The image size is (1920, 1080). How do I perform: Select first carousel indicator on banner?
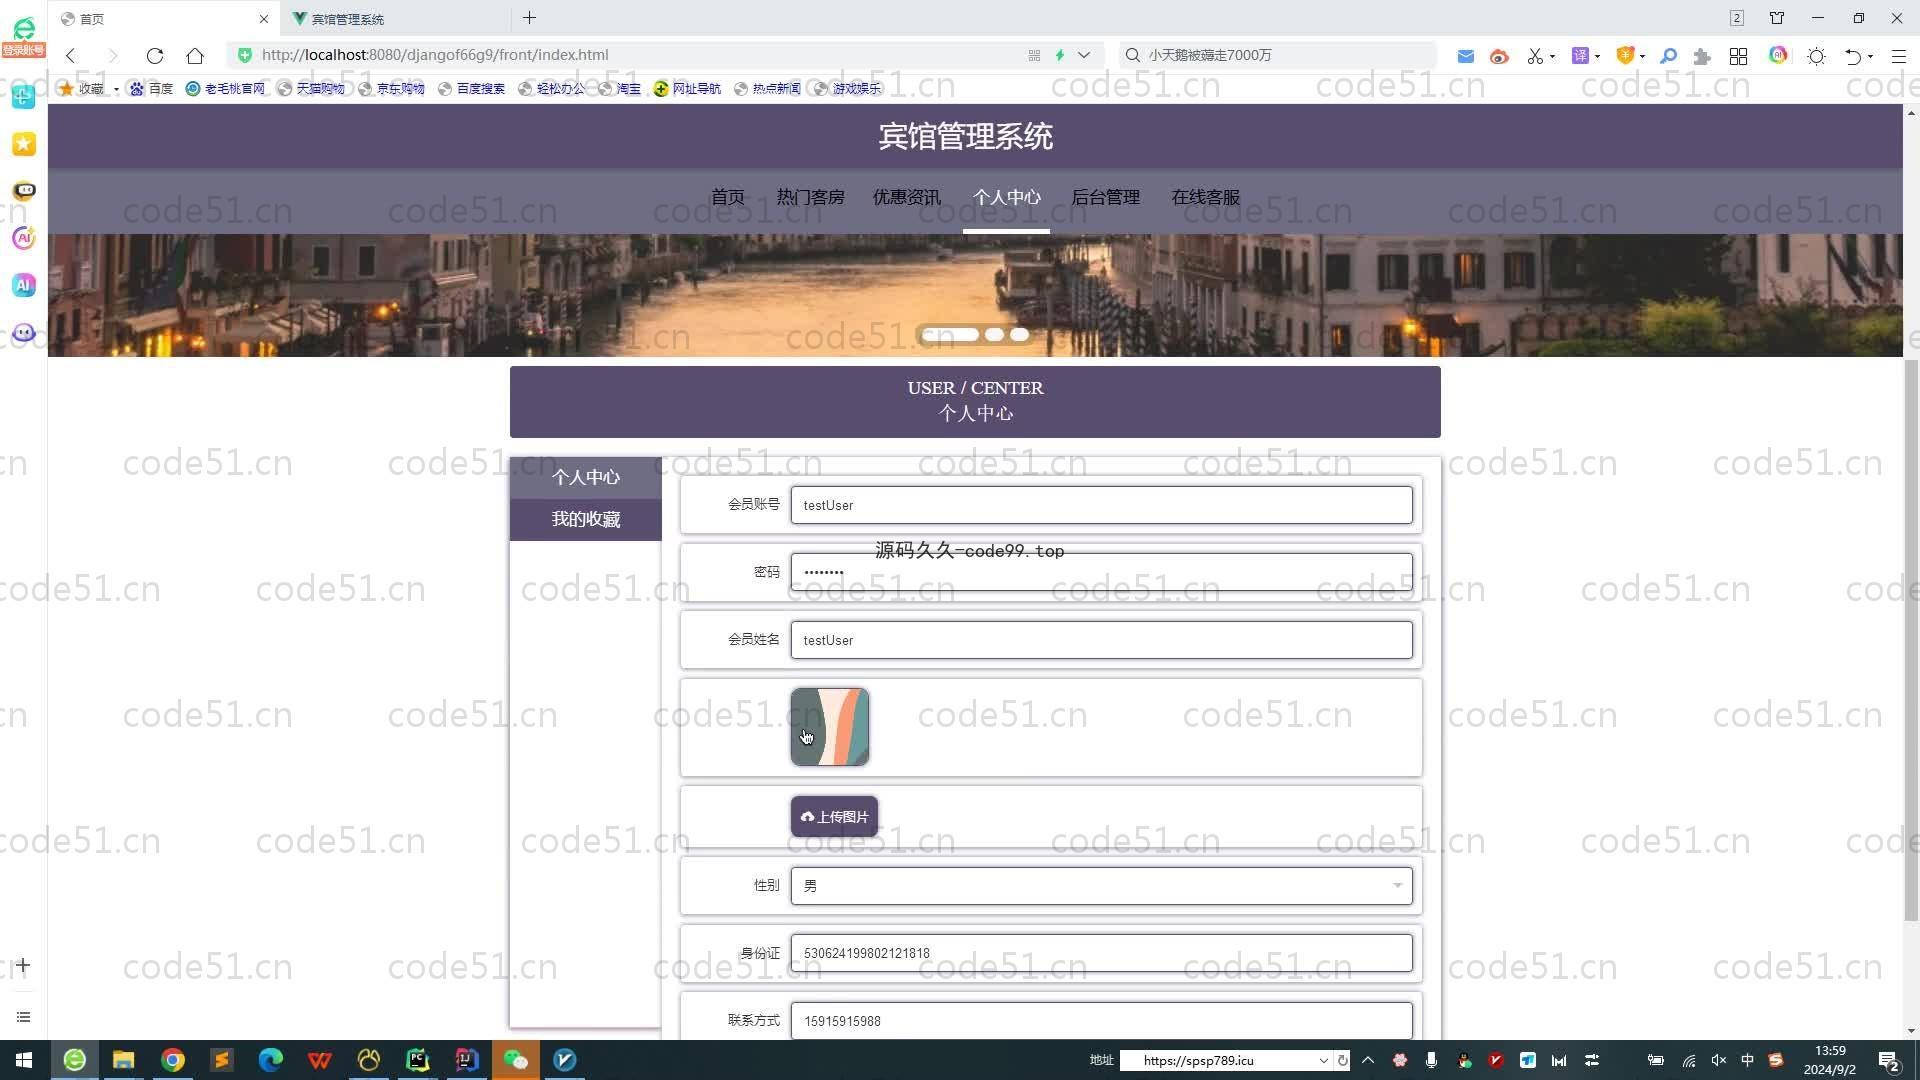point(950,334)
